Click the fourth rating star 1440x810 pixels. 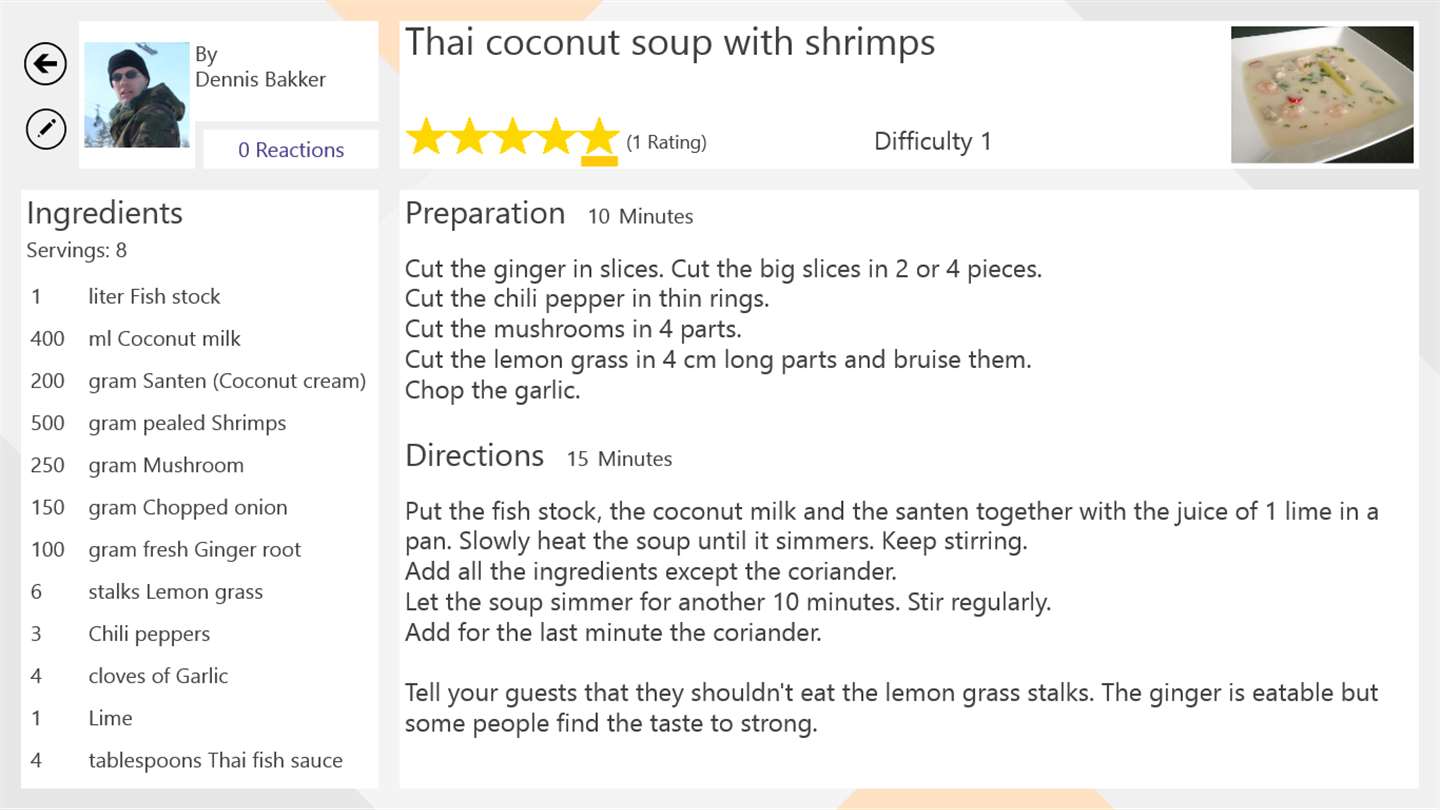(555, 137)
